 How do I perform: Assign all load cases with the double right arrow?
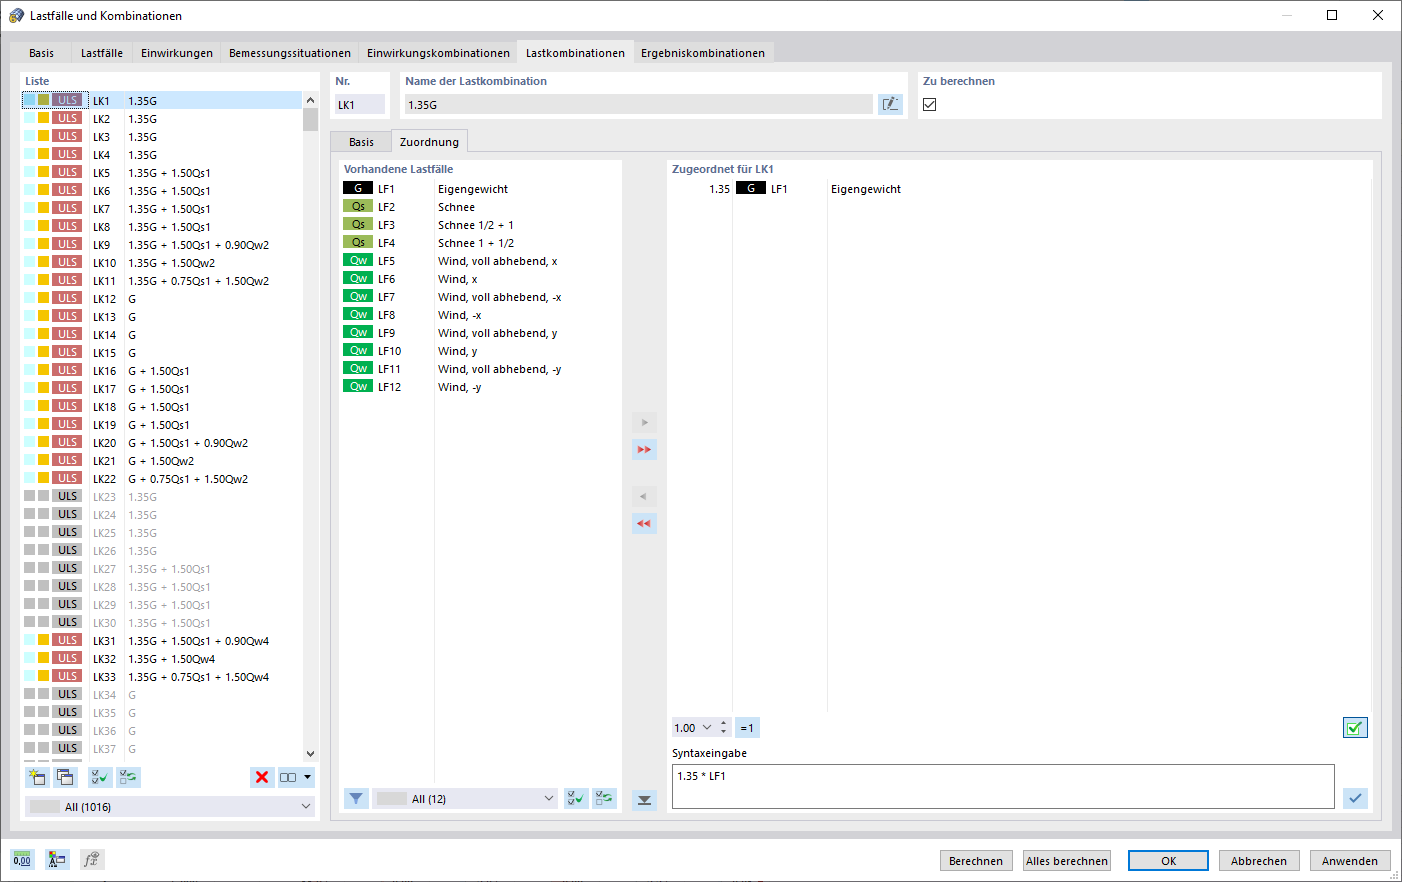[x=645, y=449]
